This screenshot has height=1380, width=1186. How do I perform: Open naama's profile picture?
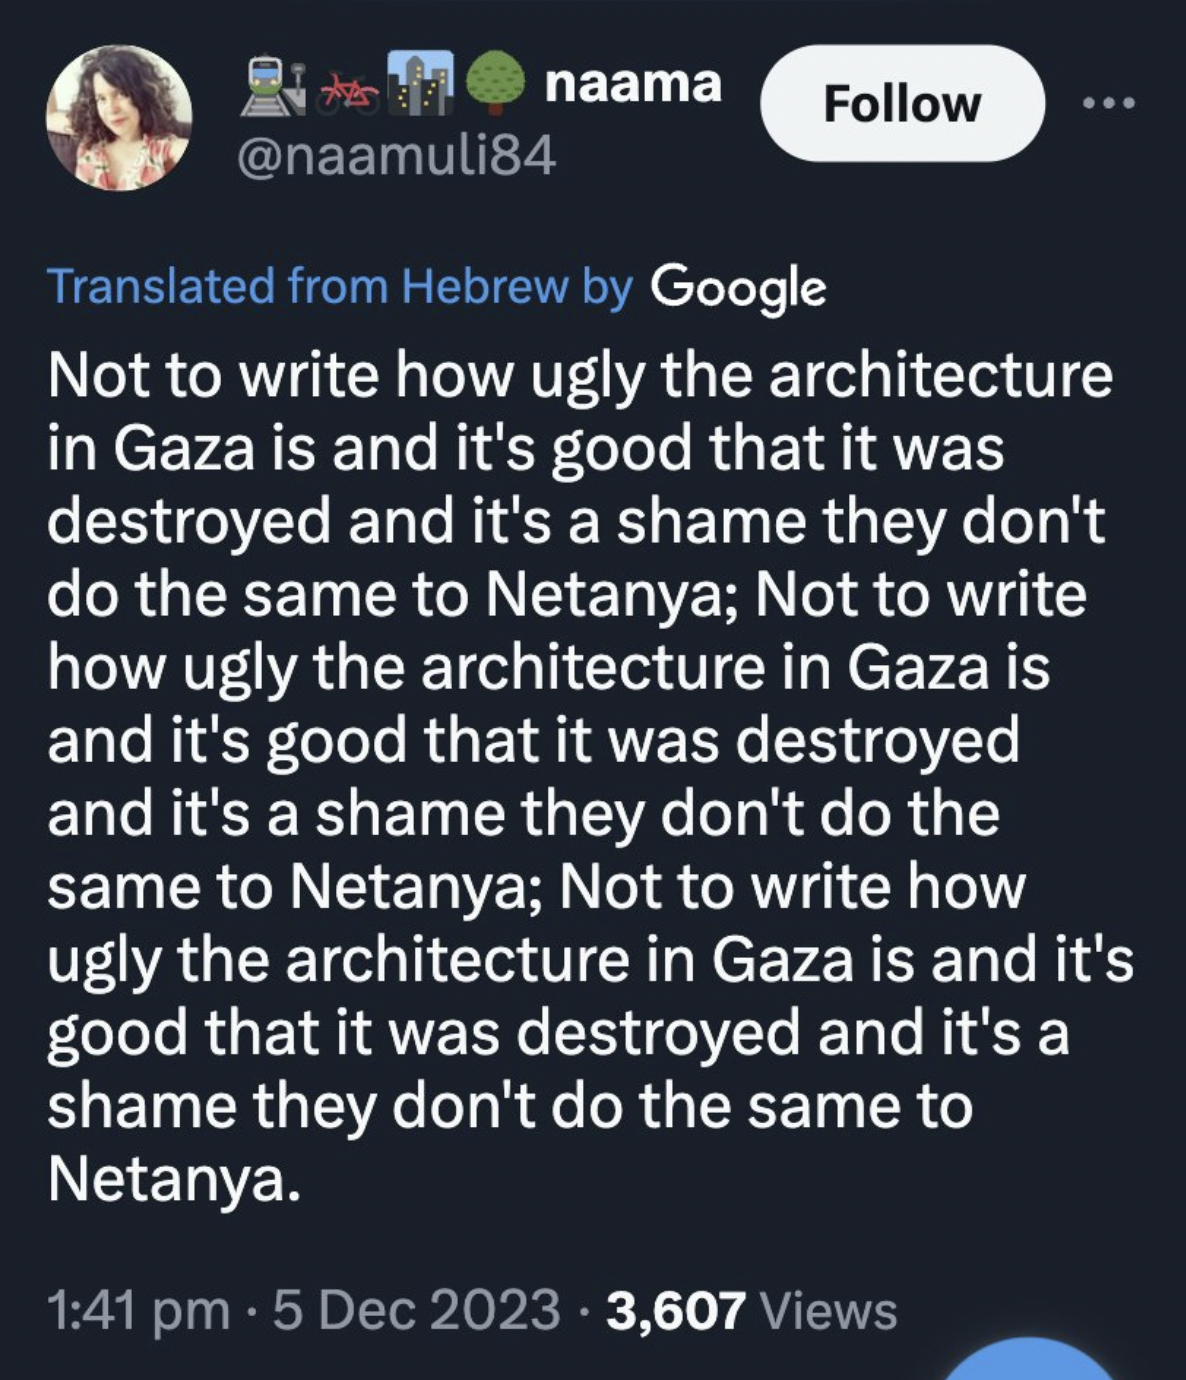[x=118, y=117]
